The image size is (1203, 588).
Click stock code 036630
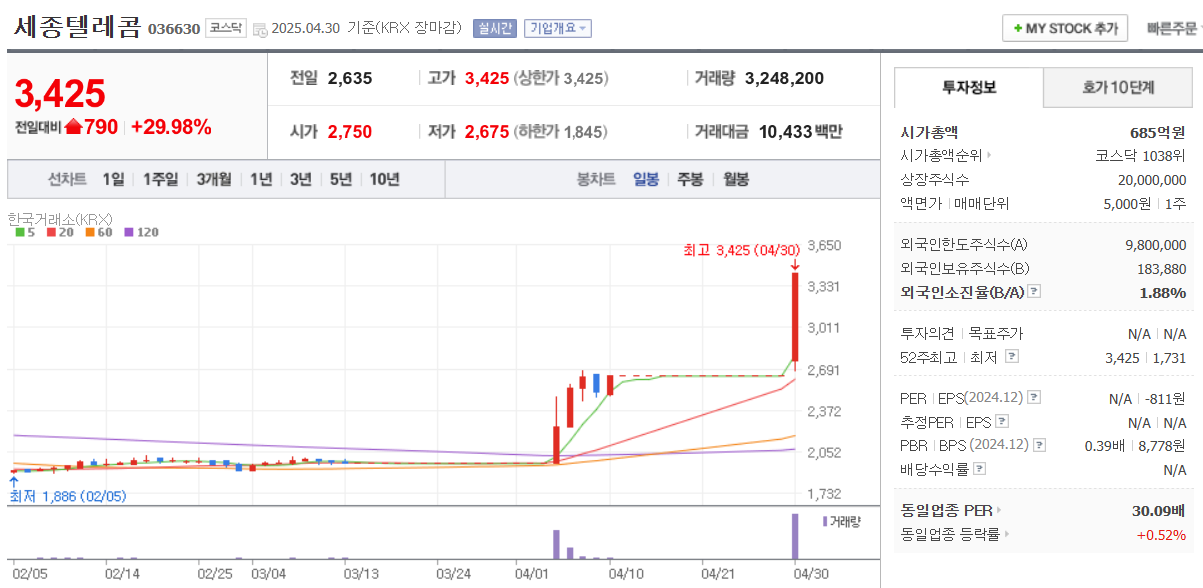(x=174, y=29)
